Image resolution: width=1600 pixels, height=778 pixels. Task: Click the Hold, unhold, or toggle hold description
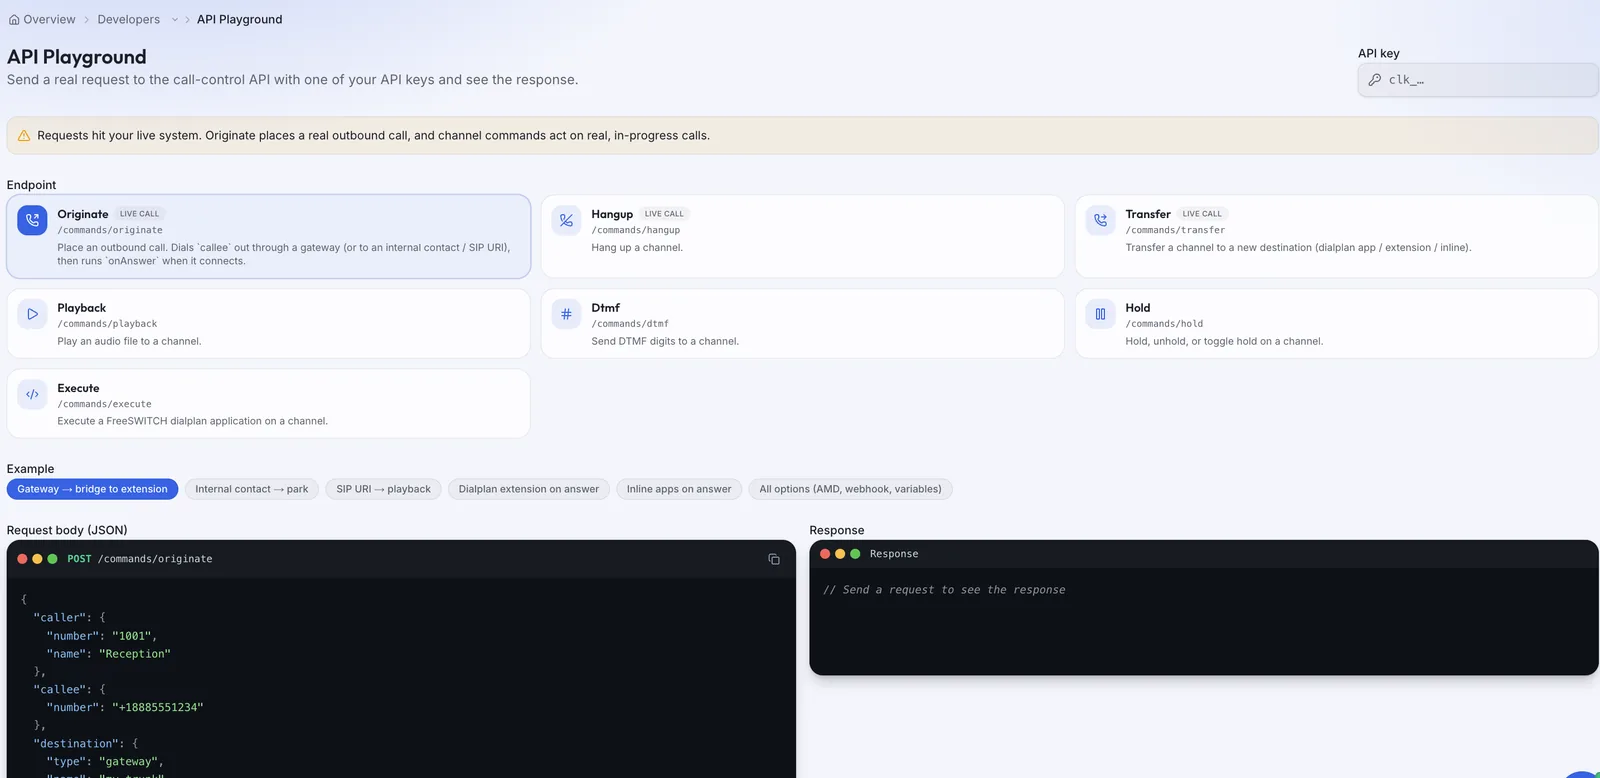1224,342
